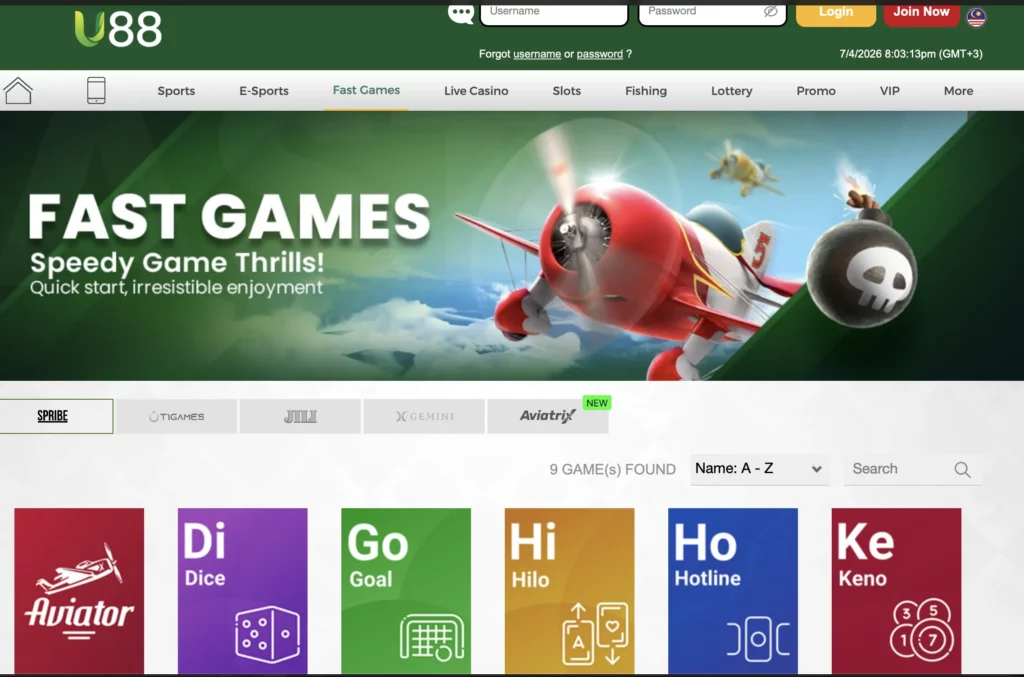Select the Gemini provider tab
This screenshot has width=1024, height=677.
pyautogui.click(x=424, y=416)
